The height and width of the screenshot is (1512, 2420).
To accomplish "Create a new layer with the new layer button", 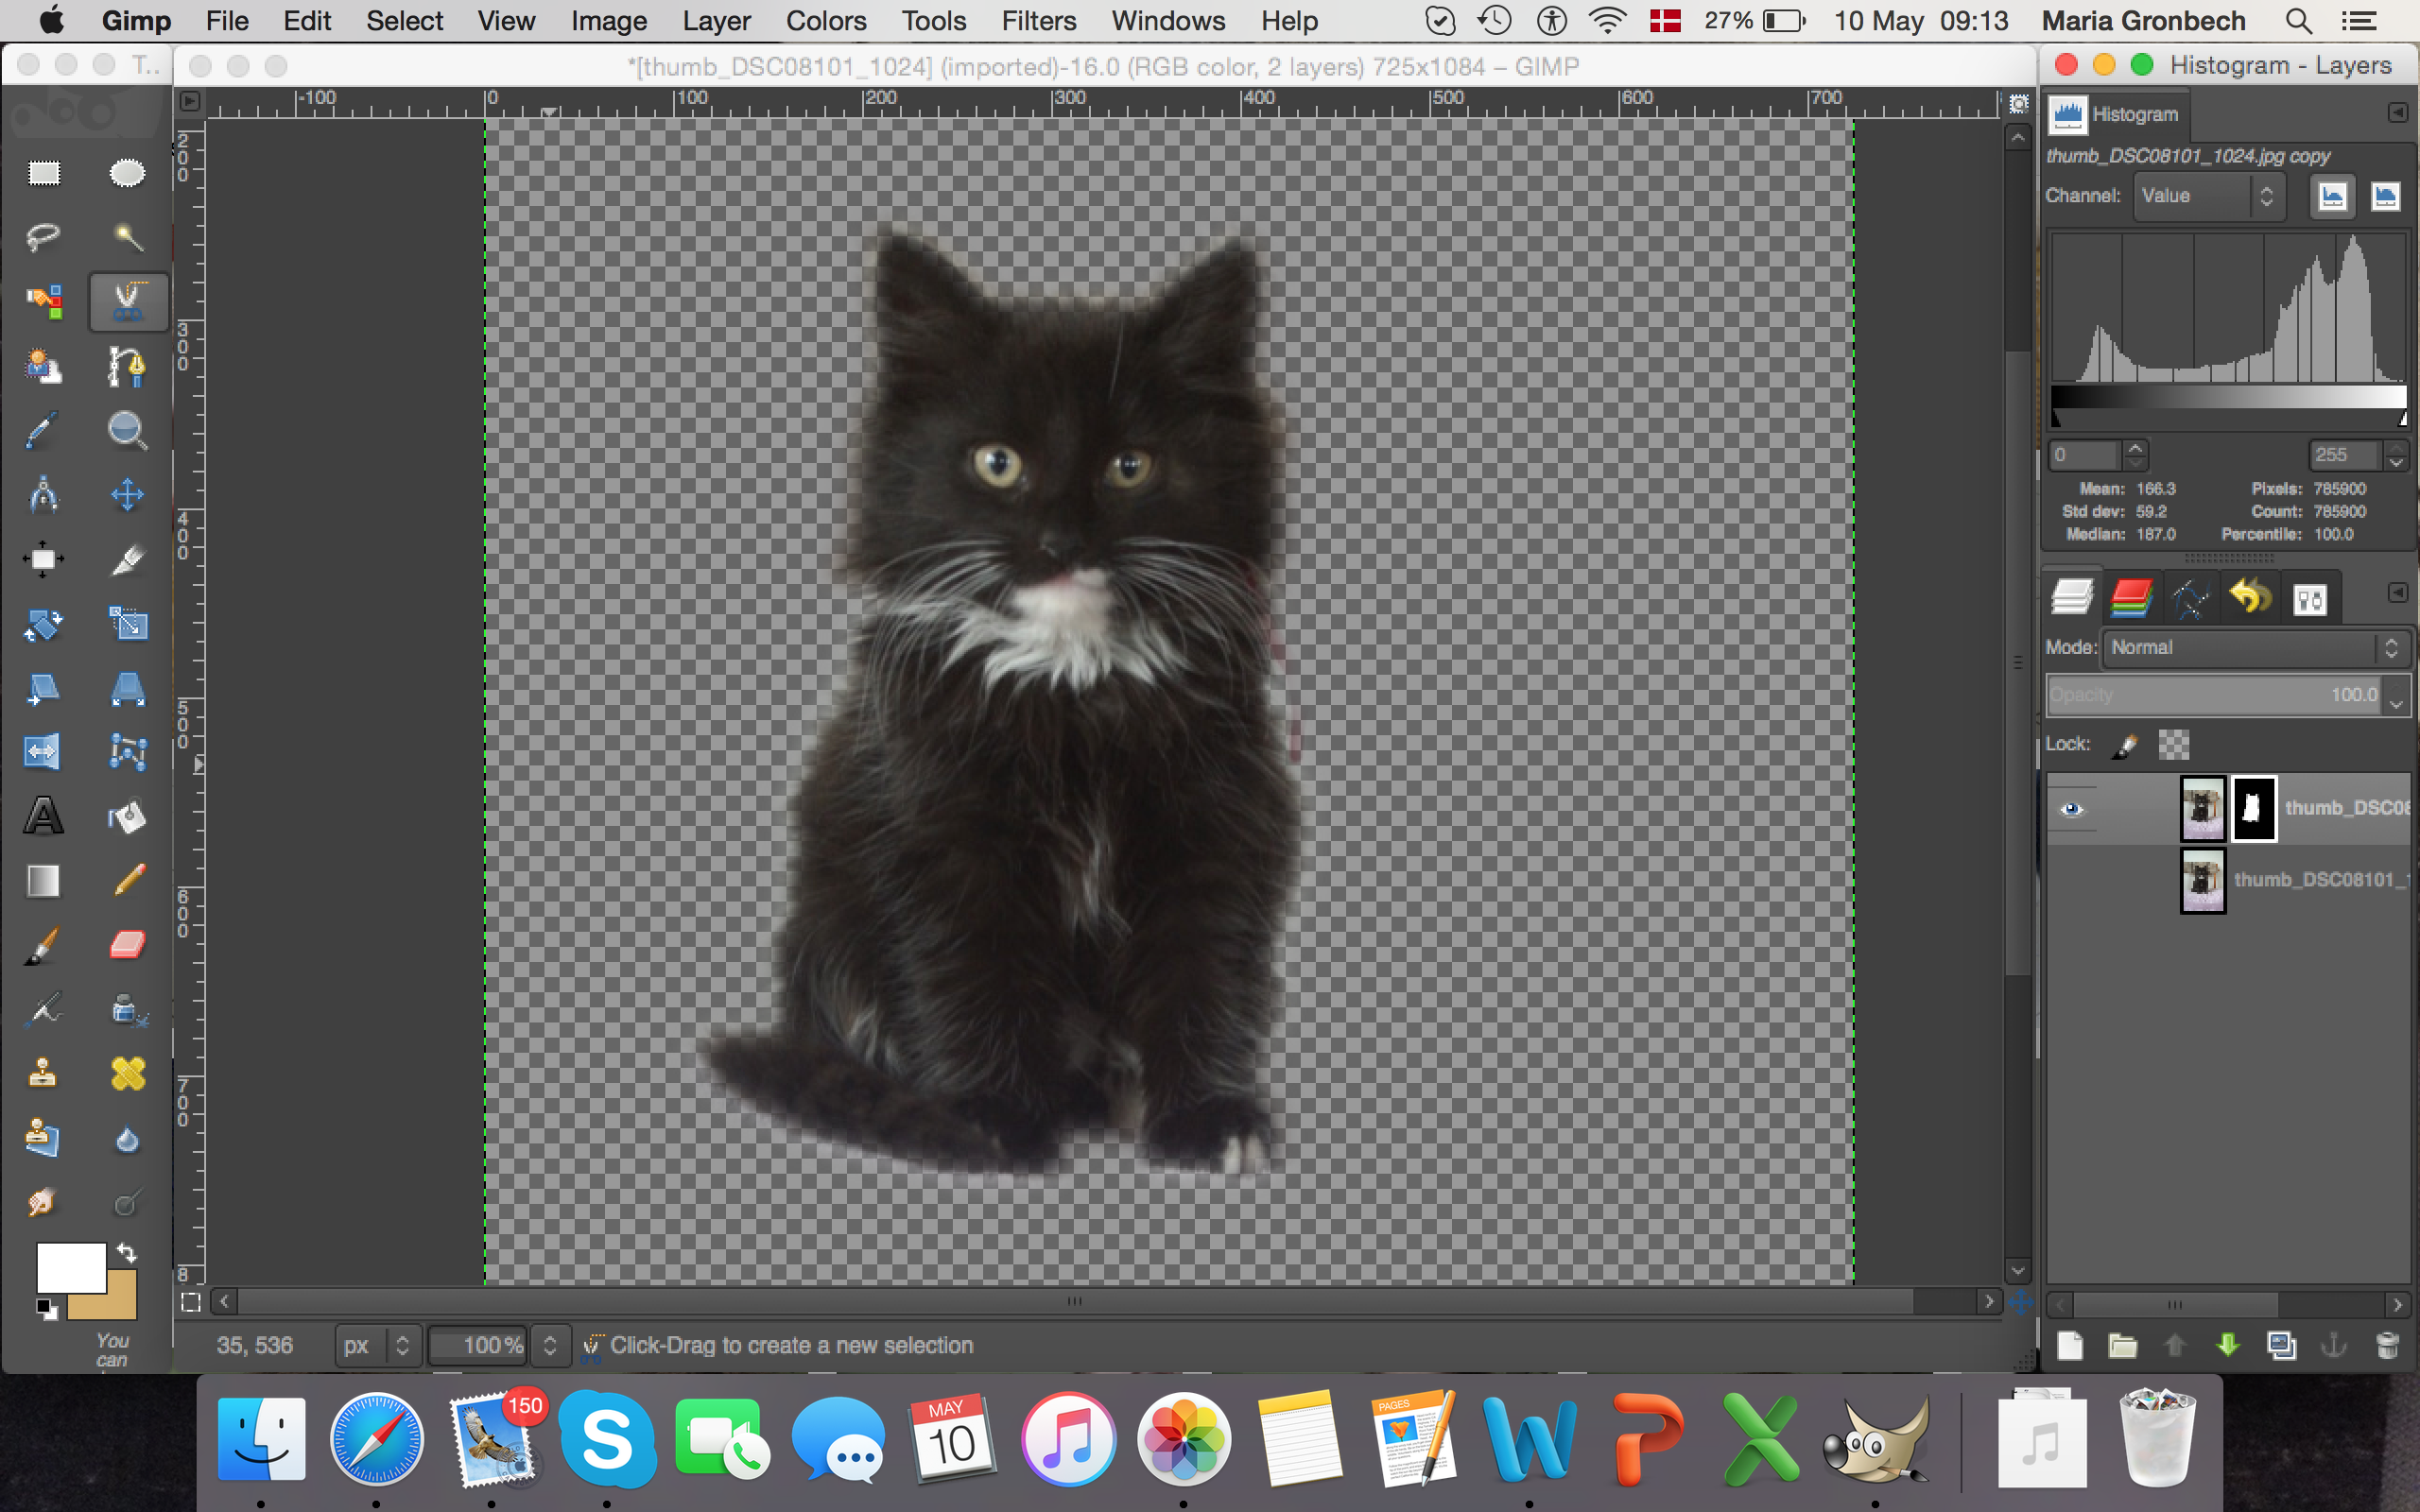I will 2069,1345.
